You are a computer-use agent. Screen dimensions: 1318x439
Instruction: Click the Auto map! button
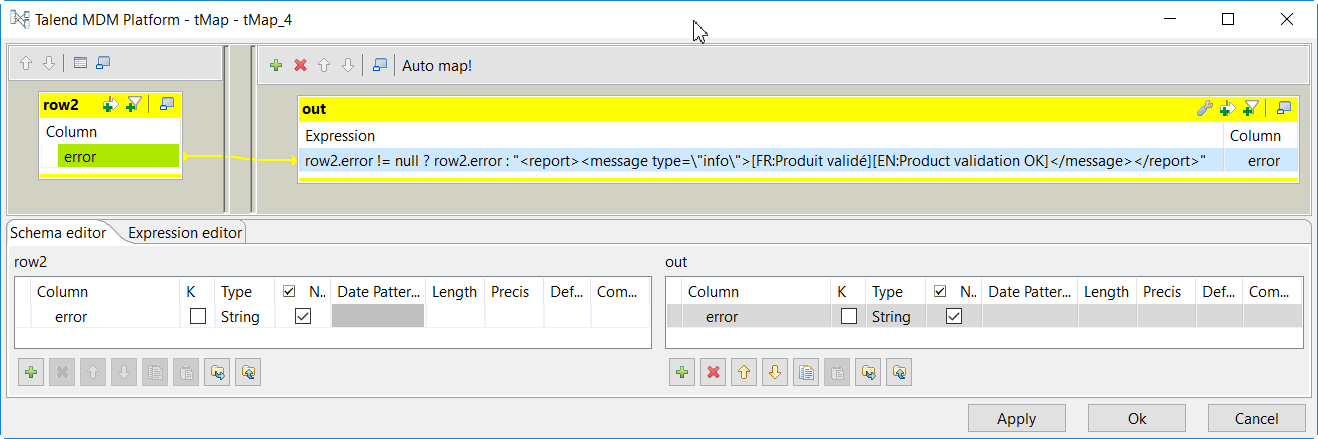pyautogui.click(x=436, y=66)
